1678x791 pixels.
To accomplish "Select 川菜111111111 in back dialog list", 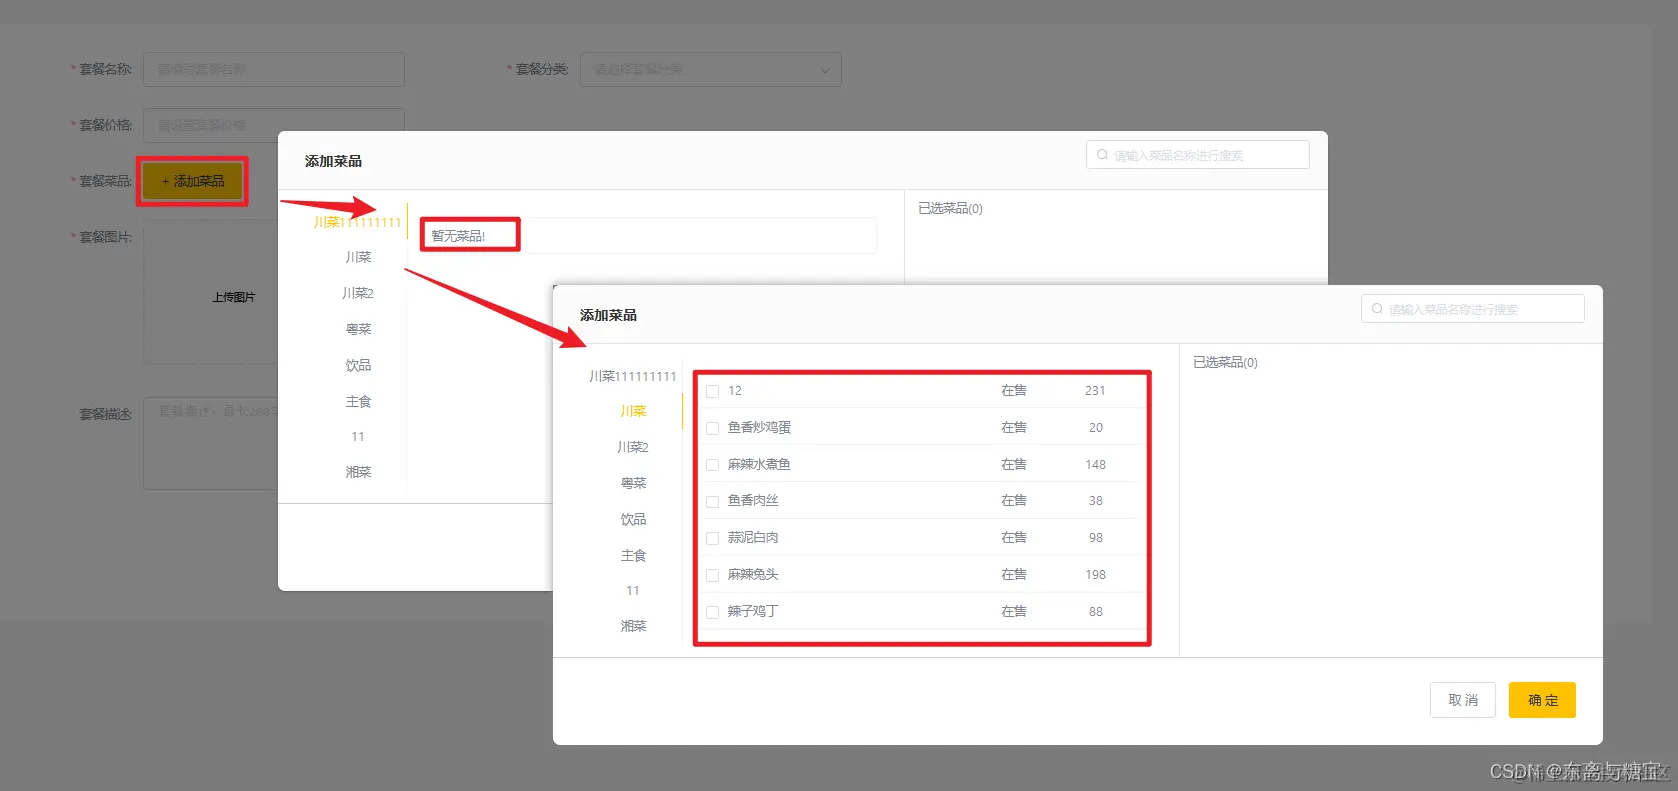I will pos(357,222).
